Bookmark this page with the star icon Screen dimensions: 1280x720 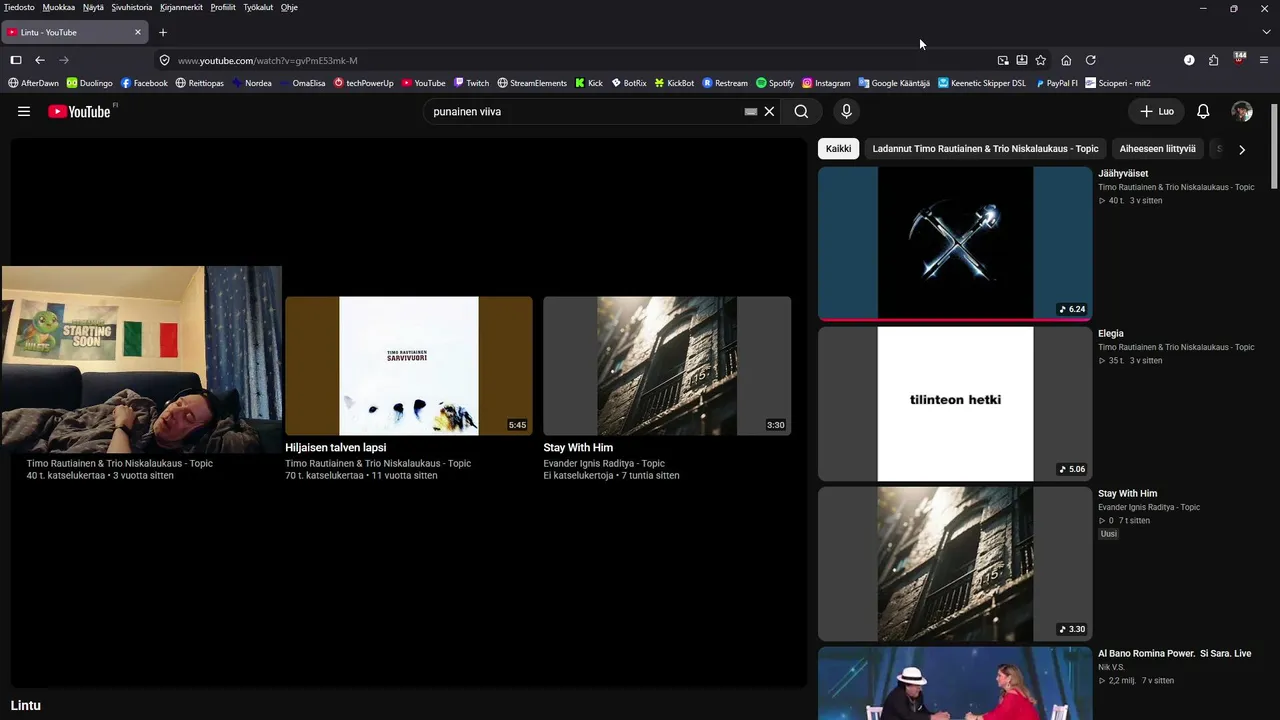[1040, 60]
